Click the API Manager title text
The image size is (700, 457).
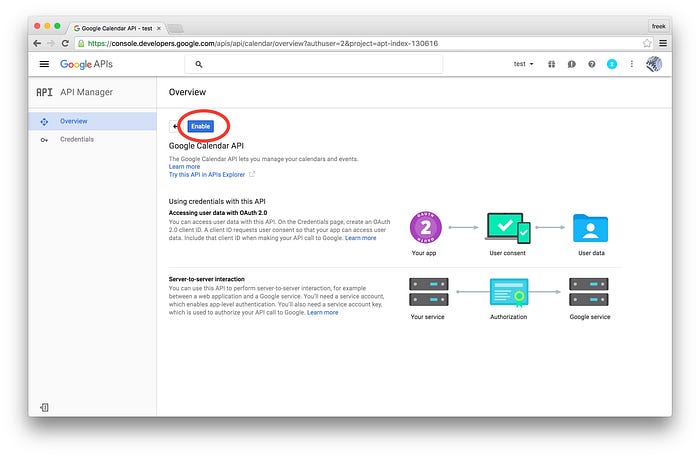87,92
